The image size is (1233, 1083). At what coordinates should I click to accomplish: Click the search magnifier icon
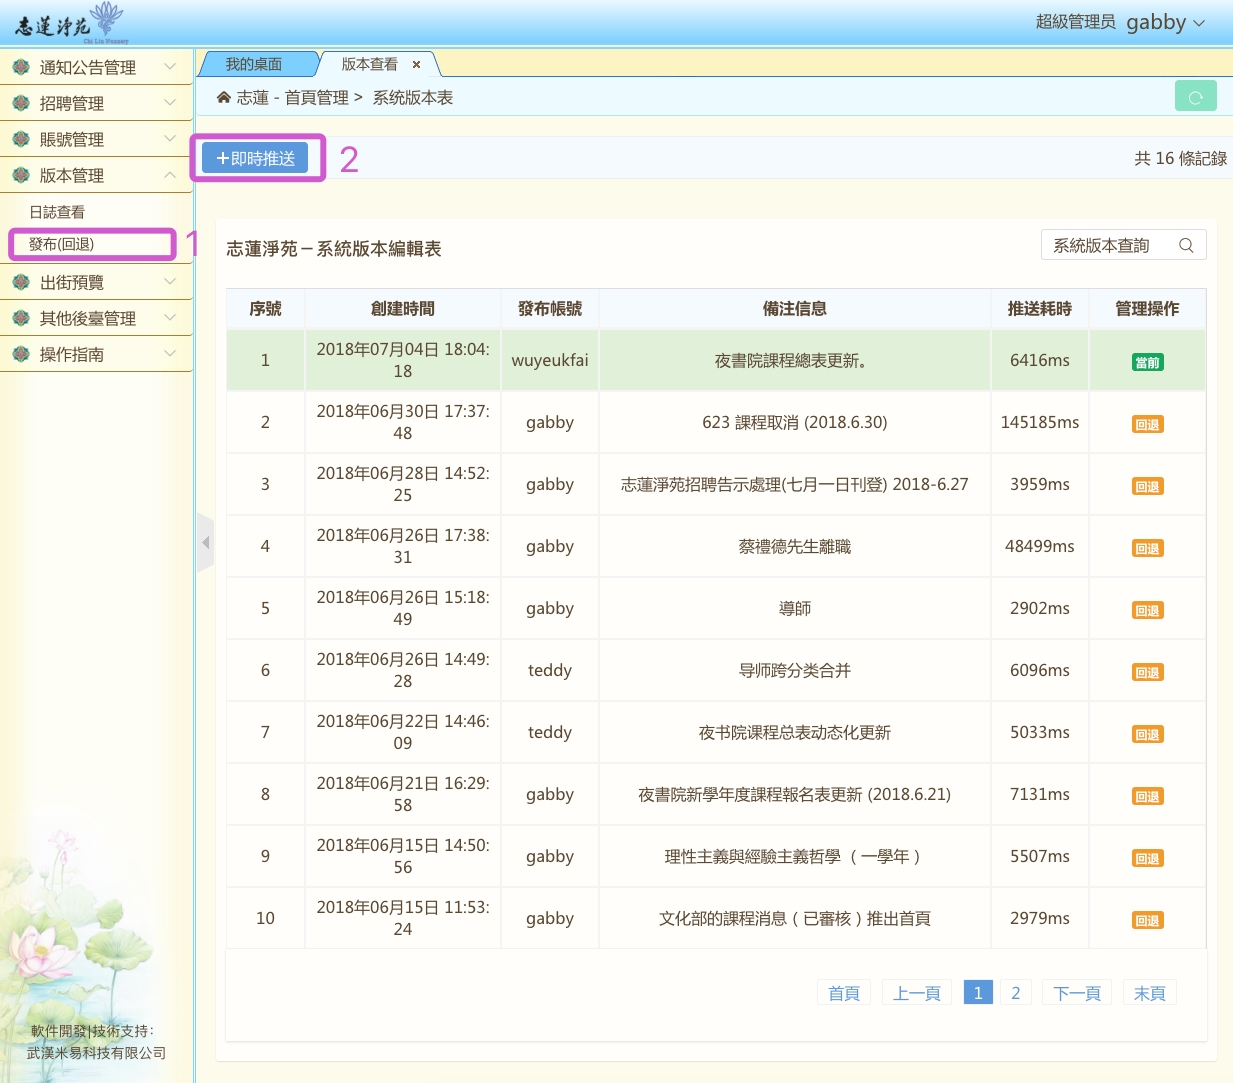[x=1186, y=245]
